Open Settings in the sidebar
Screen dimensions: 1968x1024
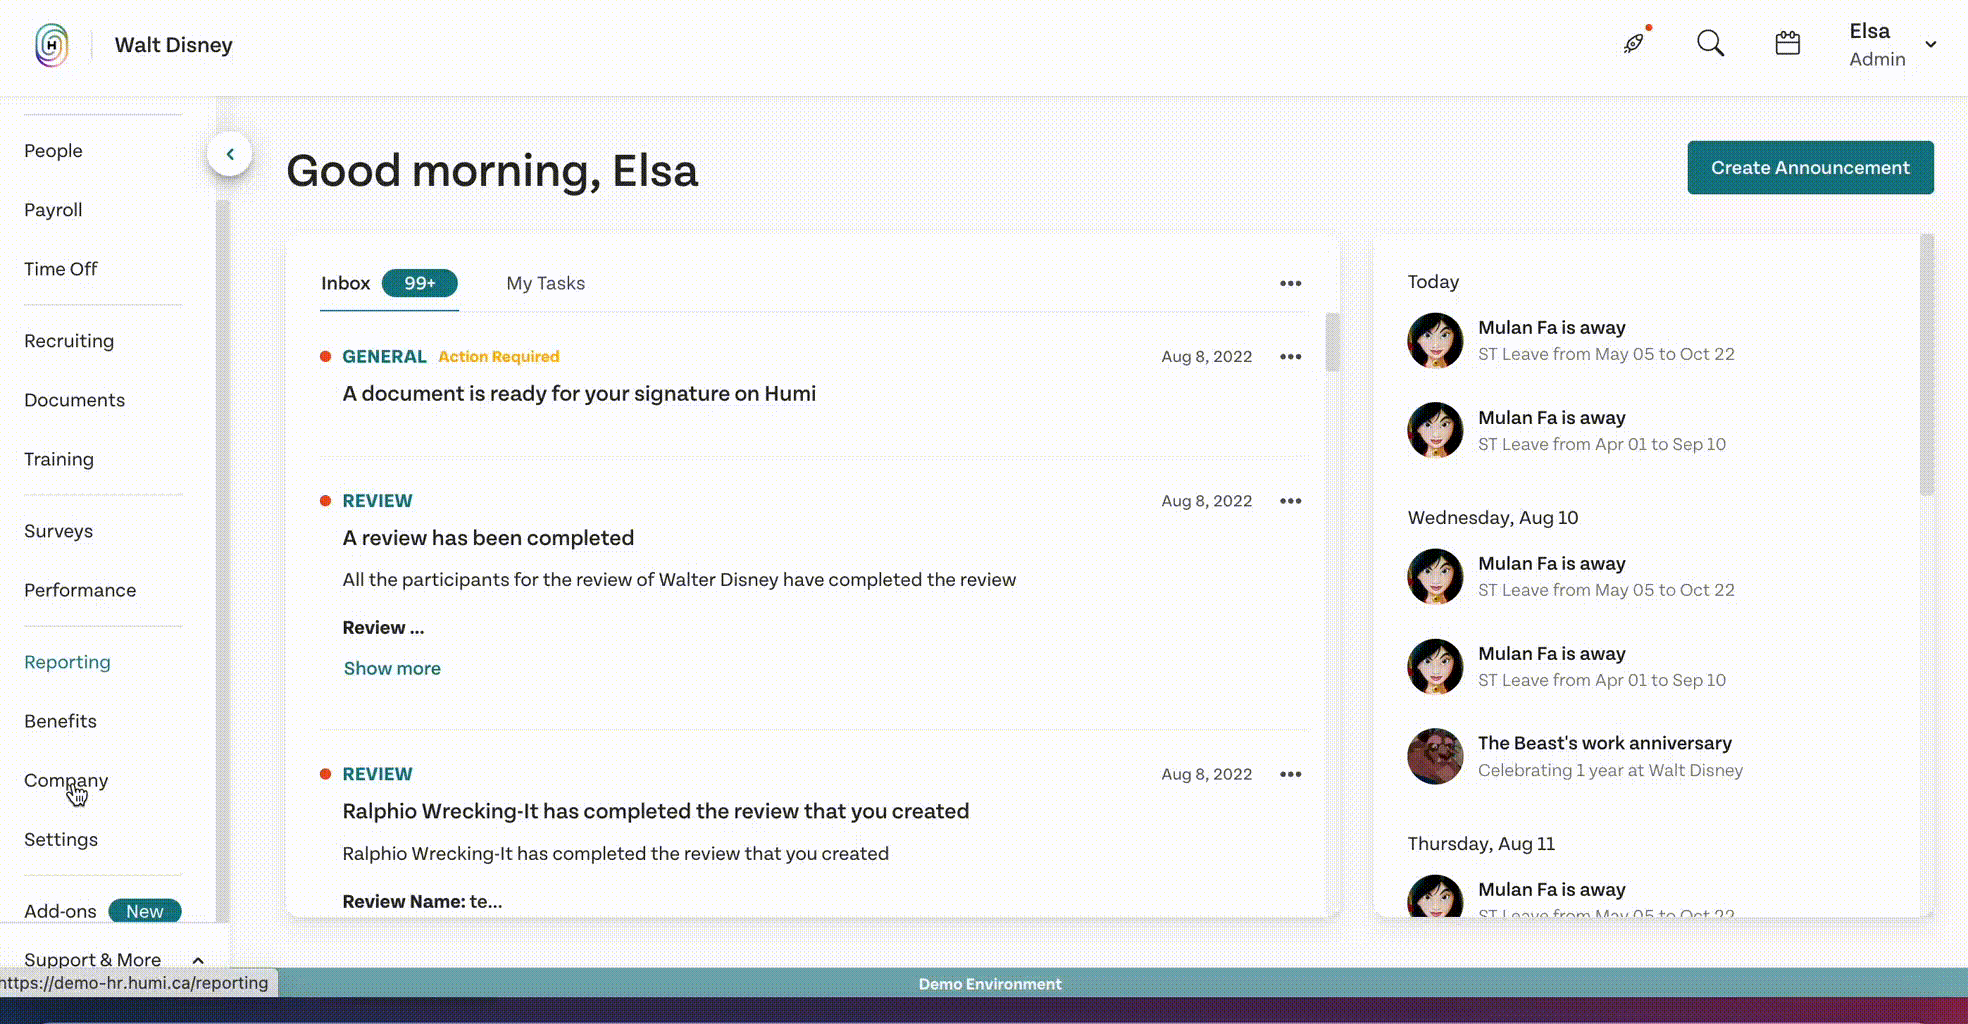pos(61,839)
